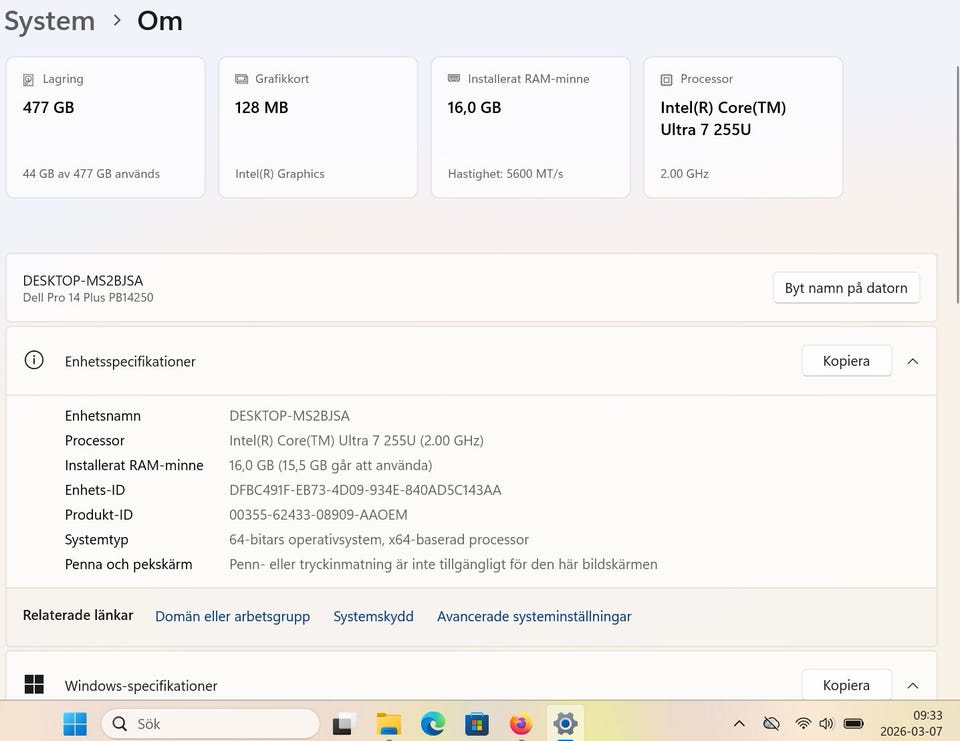Click the Settings gear taskbar icon
Image resolution: width=960 pixels, height=741 pixels.
[x=565, y=723]
